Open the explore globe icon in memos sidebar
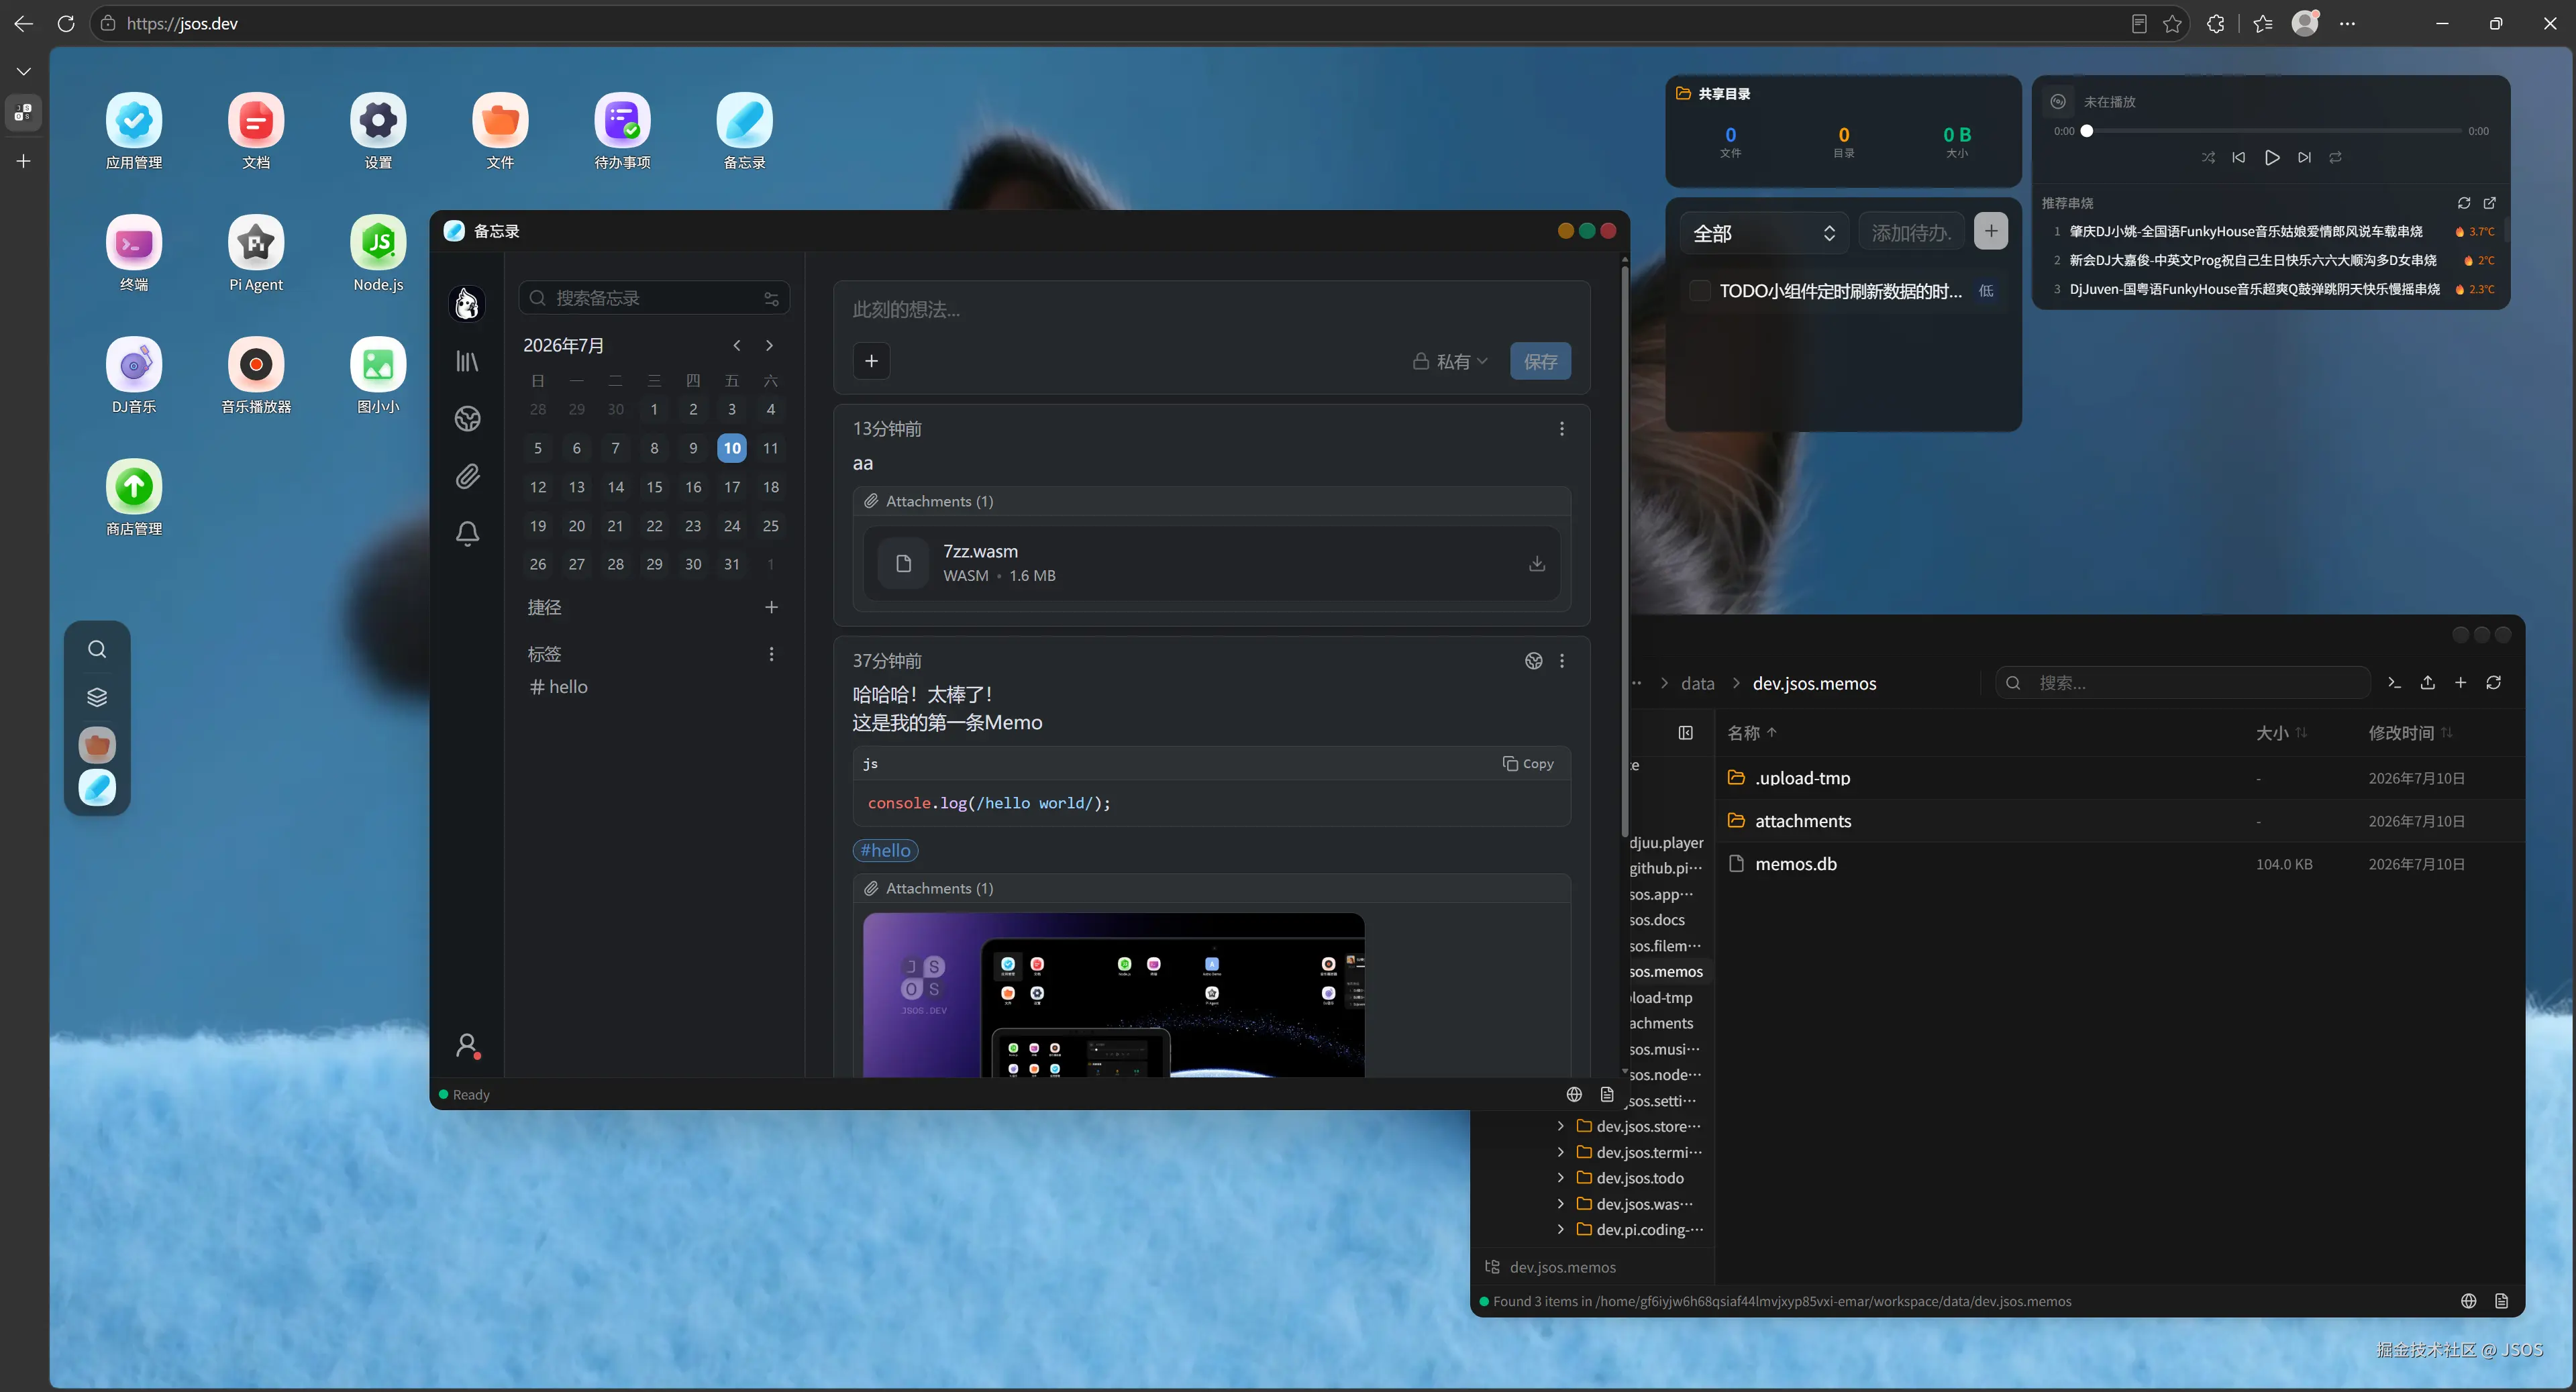The width and height of the screenshot is (2576, 1392). tap(467, 418)
